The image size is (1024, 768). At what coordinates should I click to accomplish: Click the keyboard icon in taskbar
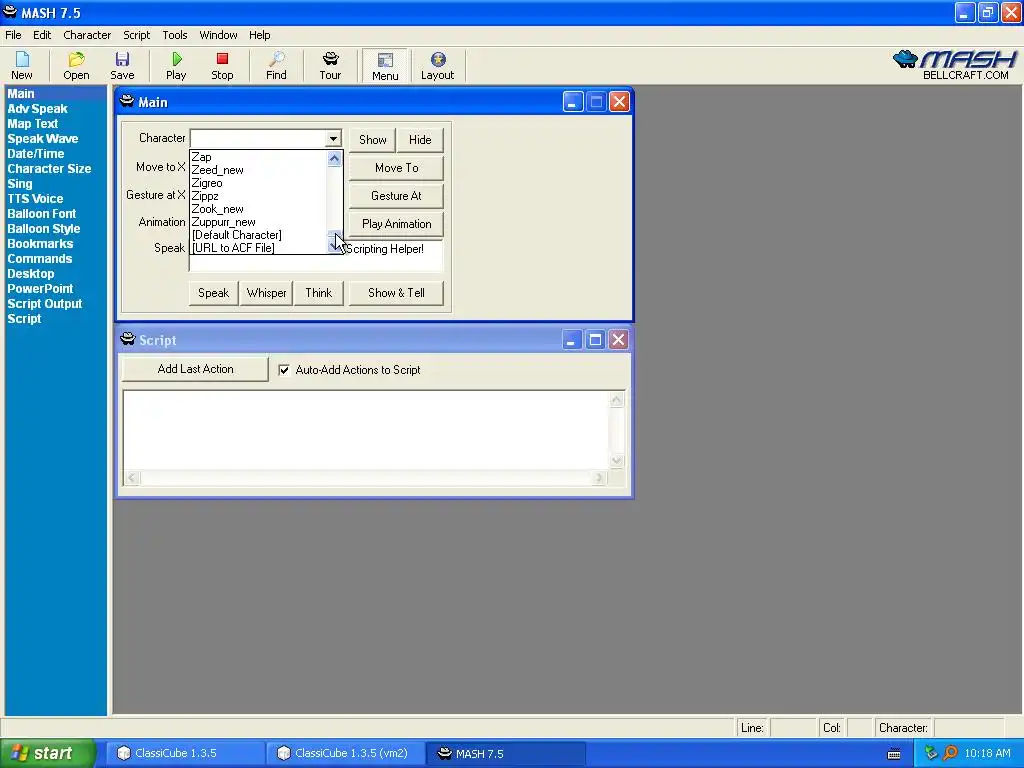coord(894,754)
